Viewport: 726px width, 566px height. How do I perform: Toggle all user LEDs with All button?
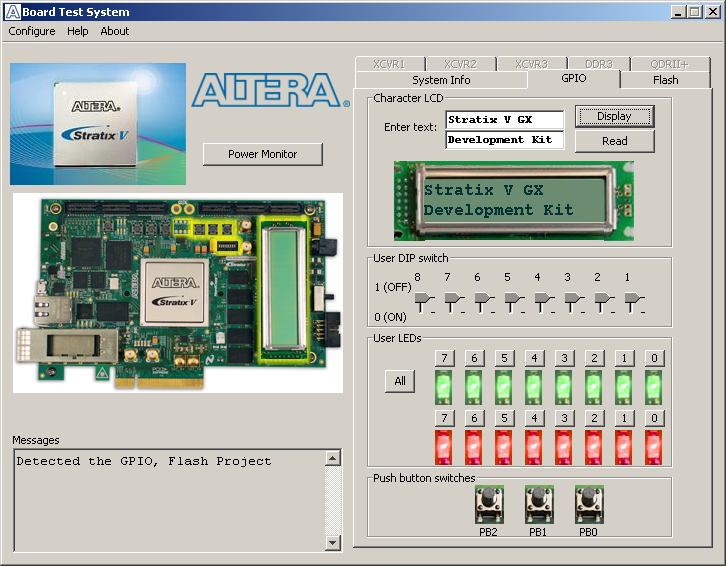point(400,381)
